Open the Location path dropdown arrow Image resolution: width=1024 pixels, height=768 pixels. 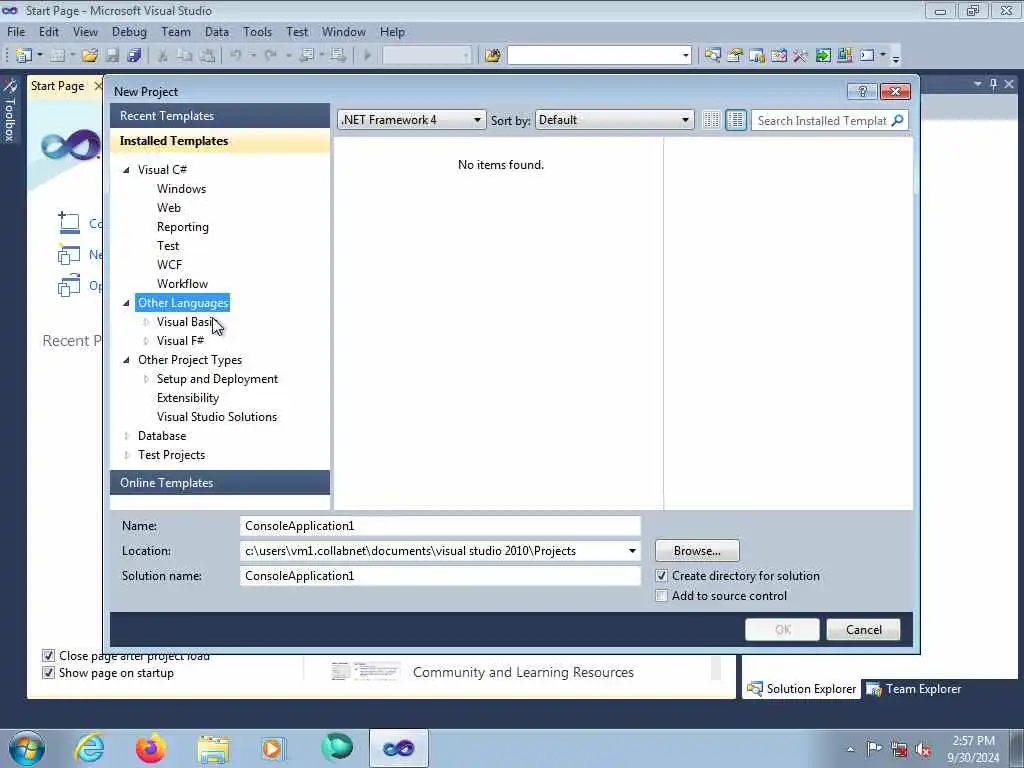click(632, 551)
